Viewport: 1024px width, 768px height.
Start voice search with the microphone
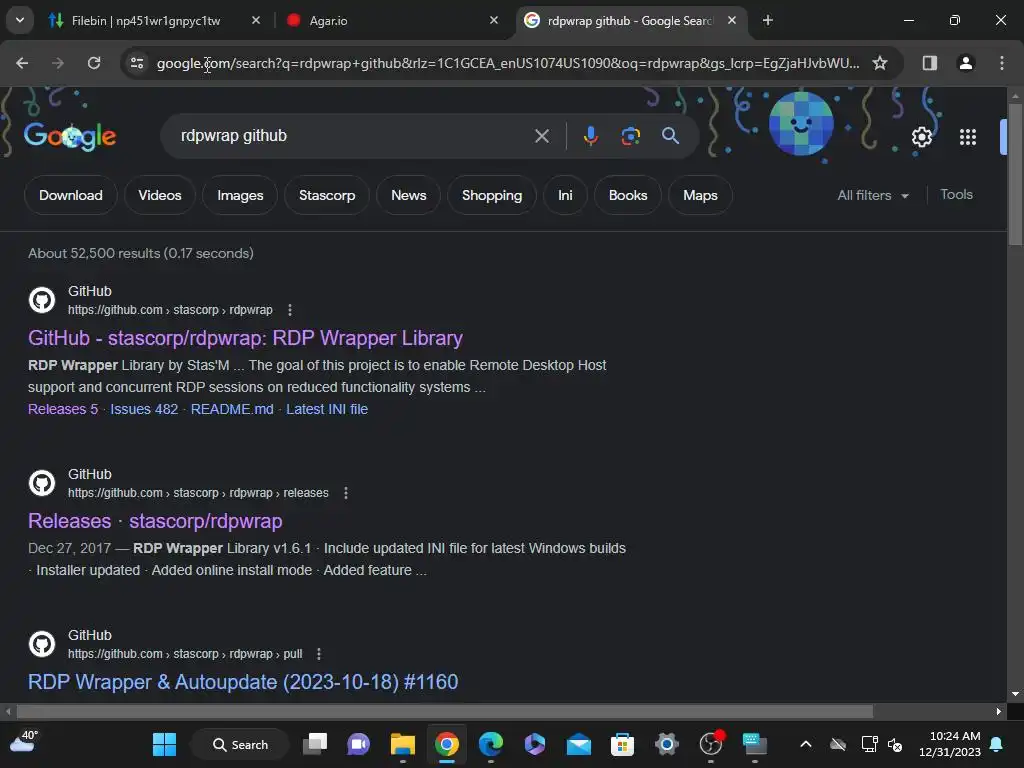coord(590,136)
